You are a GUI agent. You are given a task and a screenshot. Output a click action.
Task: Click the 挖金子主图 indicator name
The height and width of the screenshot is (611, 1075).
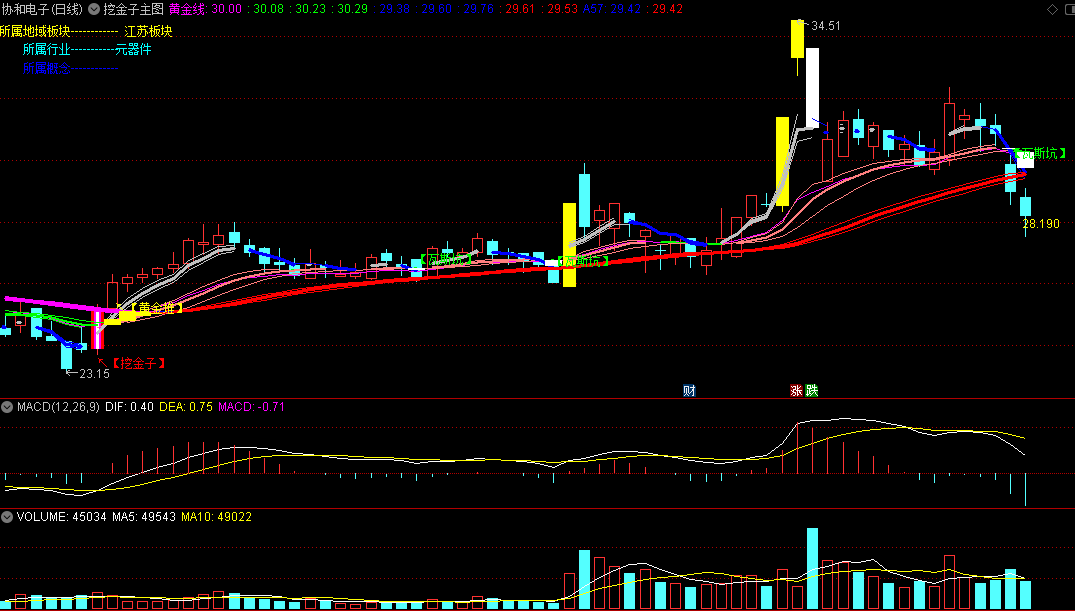[133, 9]
